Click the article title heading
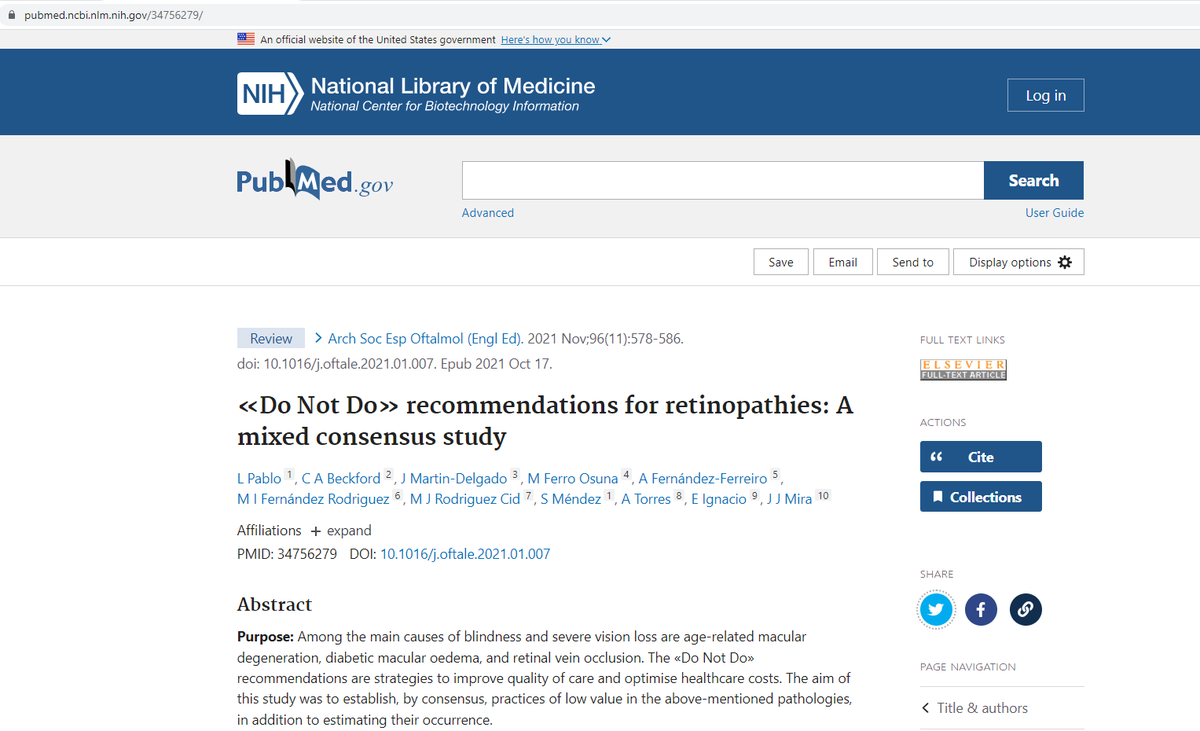Image resolution: width=1200 pixels, height=731 pixels. 545,421
